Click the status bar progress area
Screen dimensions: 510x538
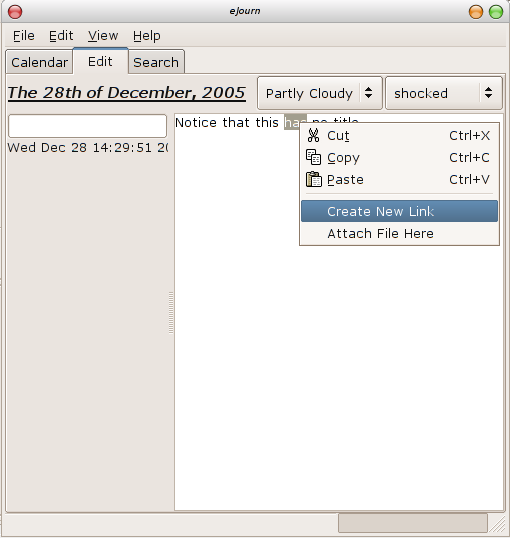click(x=413, y=523)
